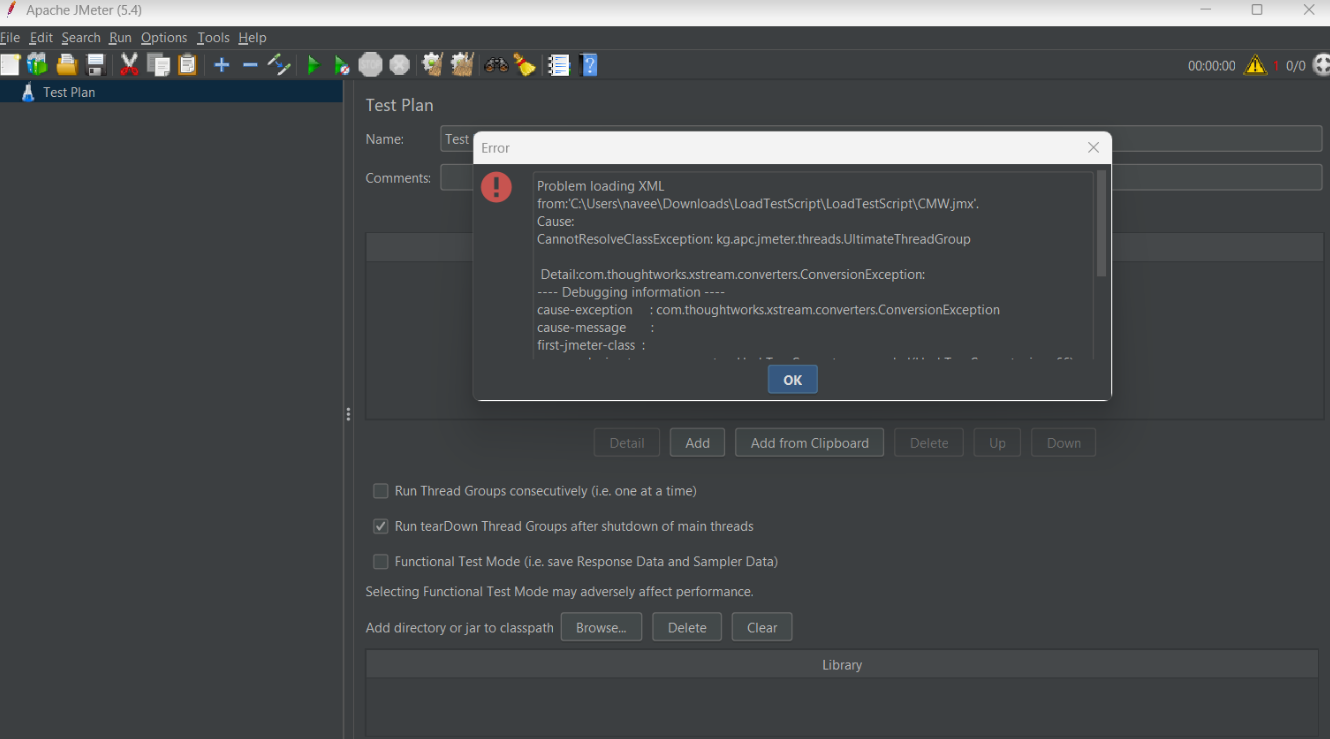Click the Paste clipboard icon

187,65
